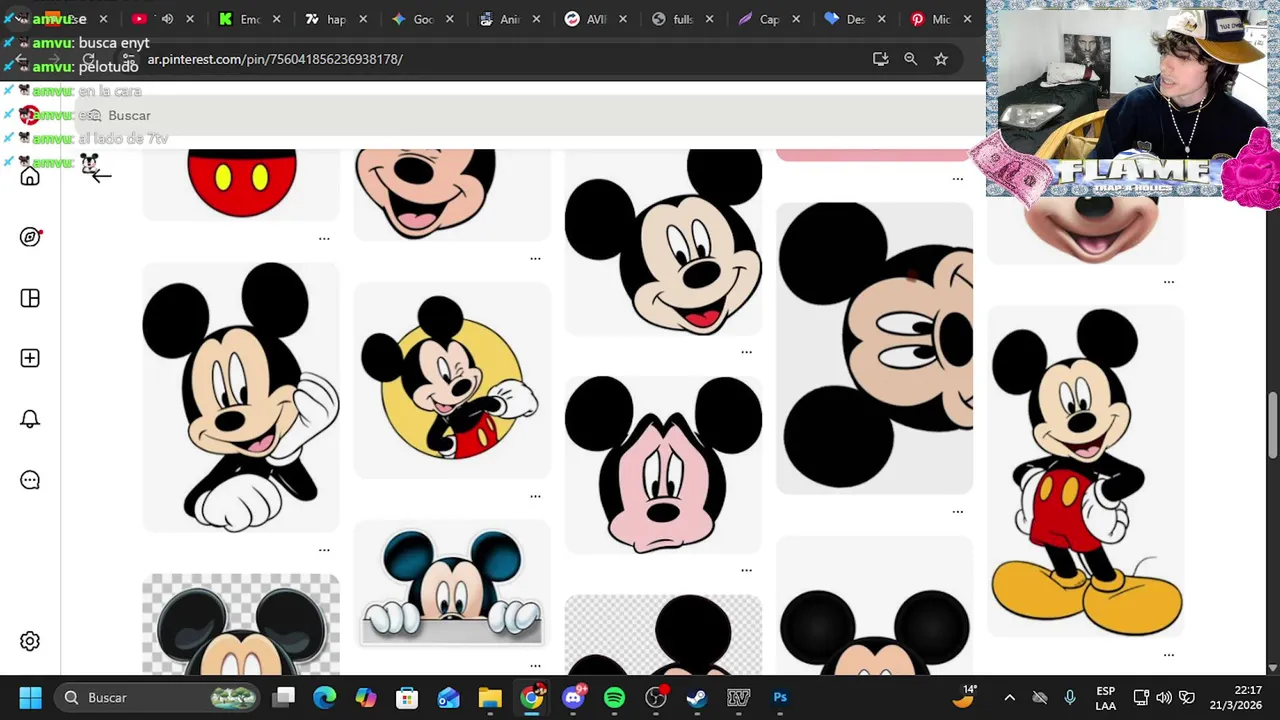Open more options for waving Mickey pin

(x=324, y=550)
